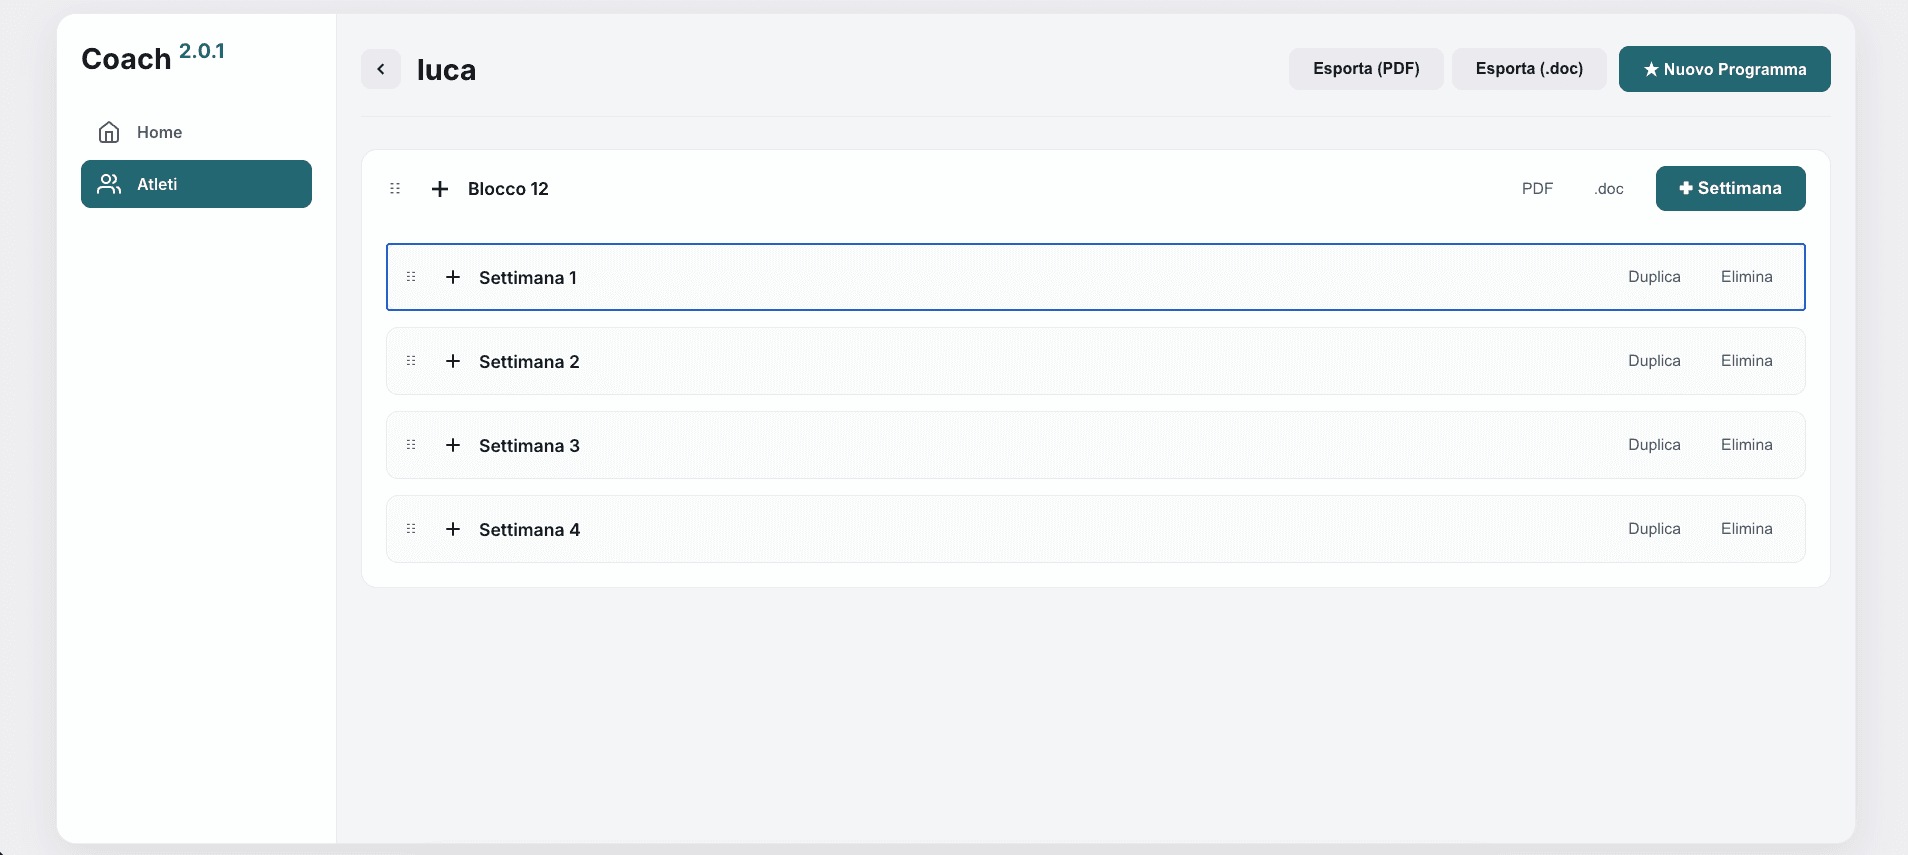Expand Settimana 3 with its plus icon
This screenshot has width=1908, height=855.
tap(453, 445)
